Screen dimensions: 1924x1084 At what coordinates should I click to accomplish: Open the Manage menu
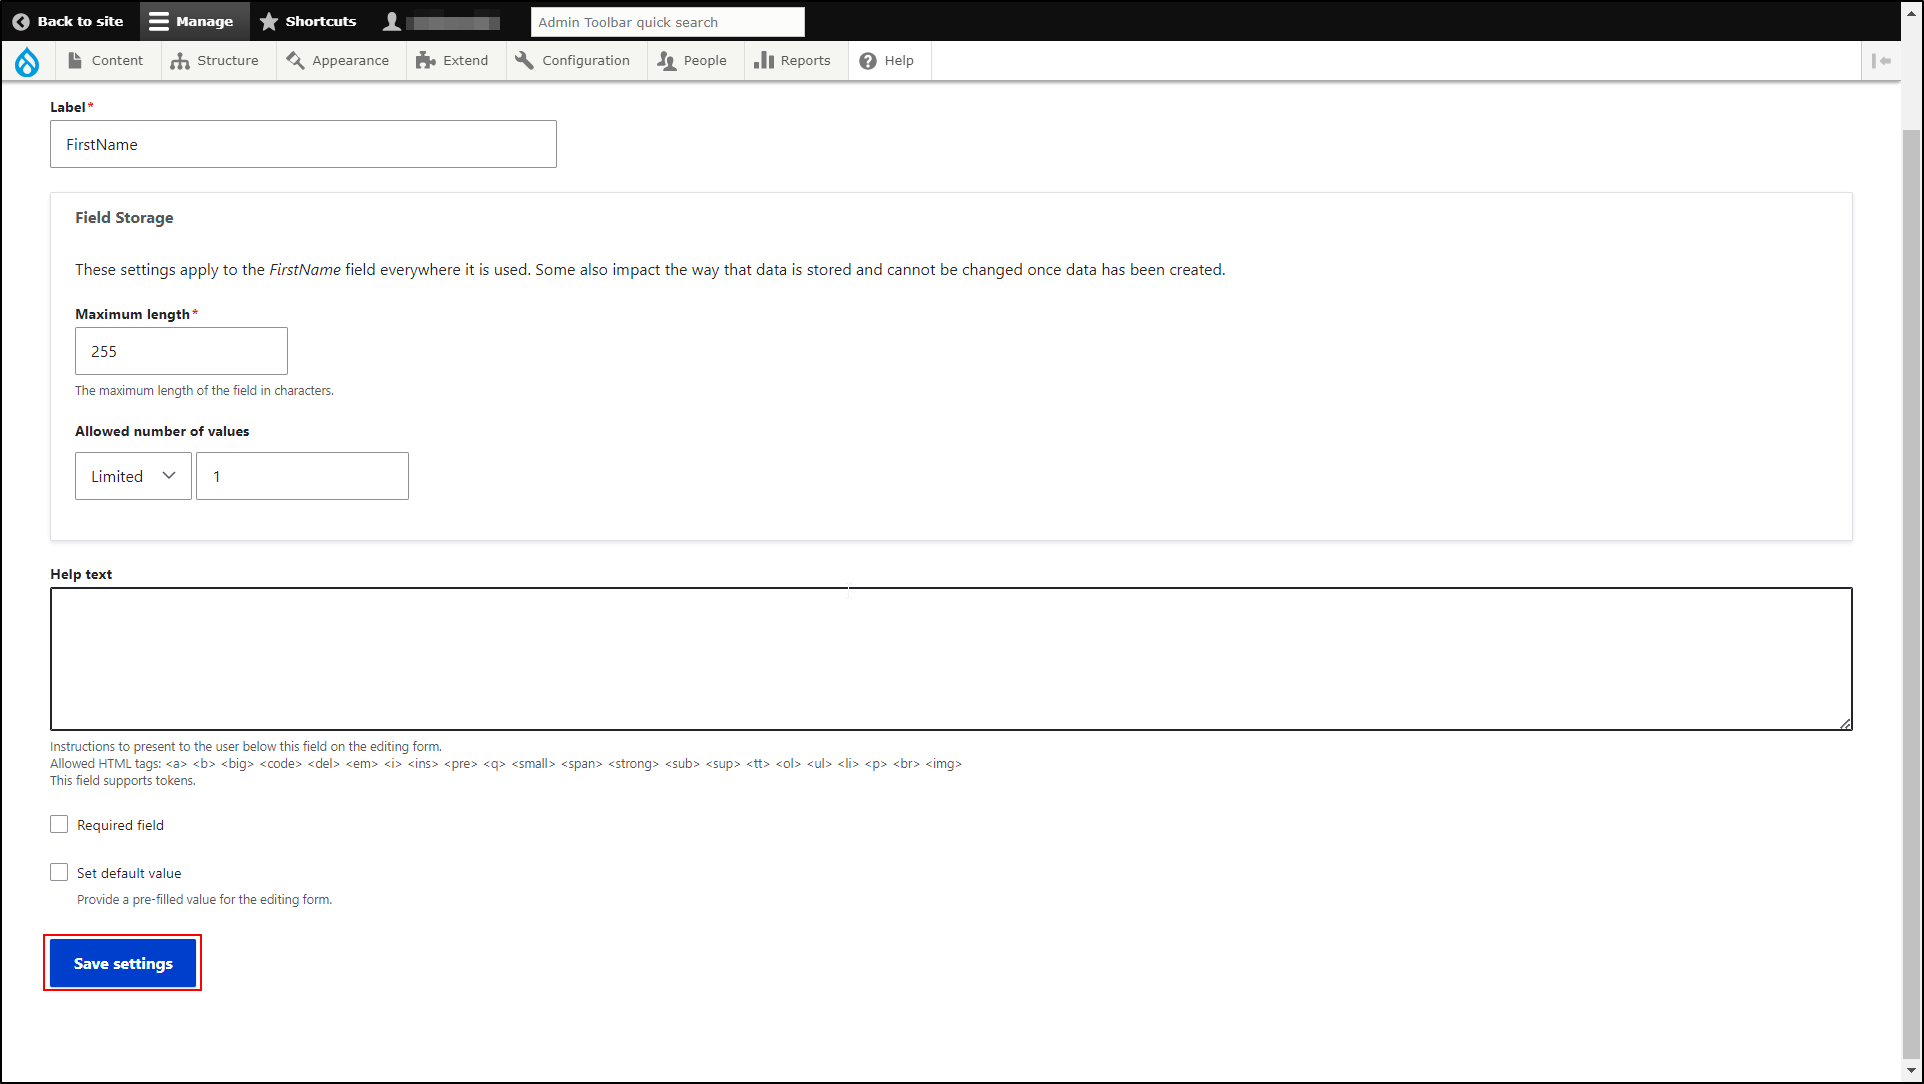(194, 21)
